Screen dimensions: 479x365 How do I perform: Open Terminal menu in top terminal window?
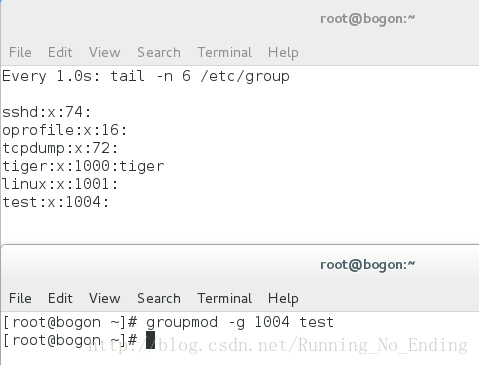pyautogui.click(x=225, y=52)
